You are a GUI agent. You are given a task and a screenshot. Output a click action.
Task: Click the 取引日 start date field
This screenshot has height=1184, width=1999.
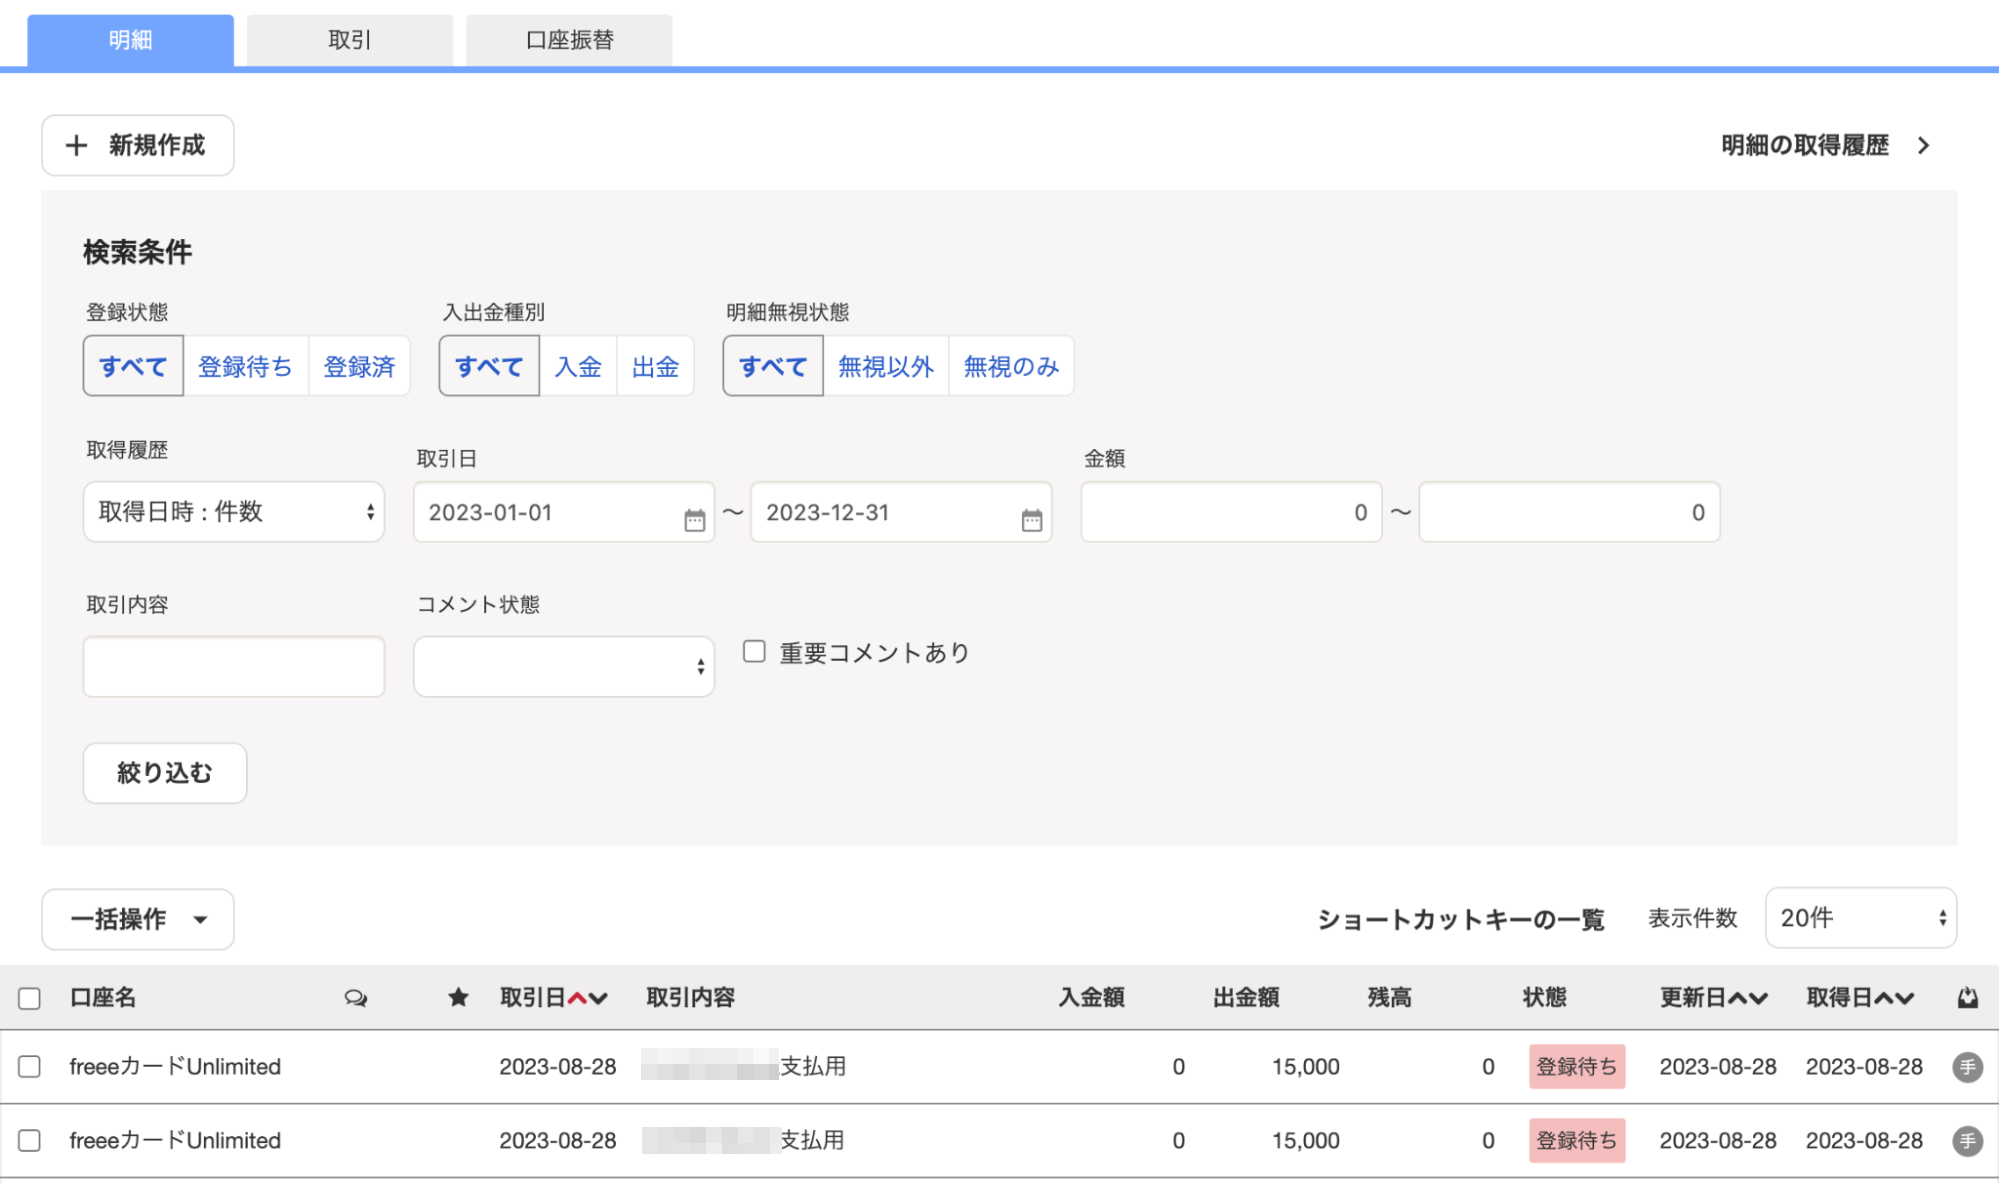click(x=564, y=512)
